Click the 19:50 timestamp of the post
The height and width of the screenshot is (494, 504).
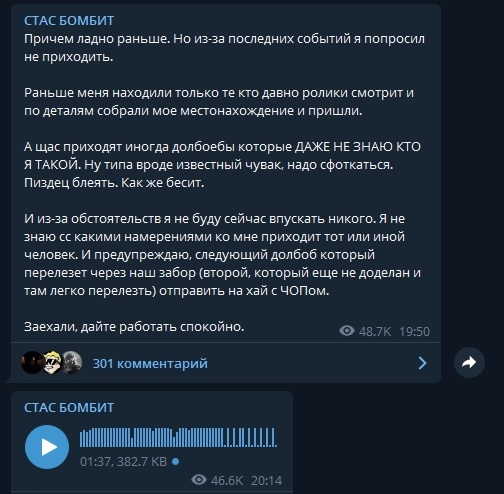[415, 331]
